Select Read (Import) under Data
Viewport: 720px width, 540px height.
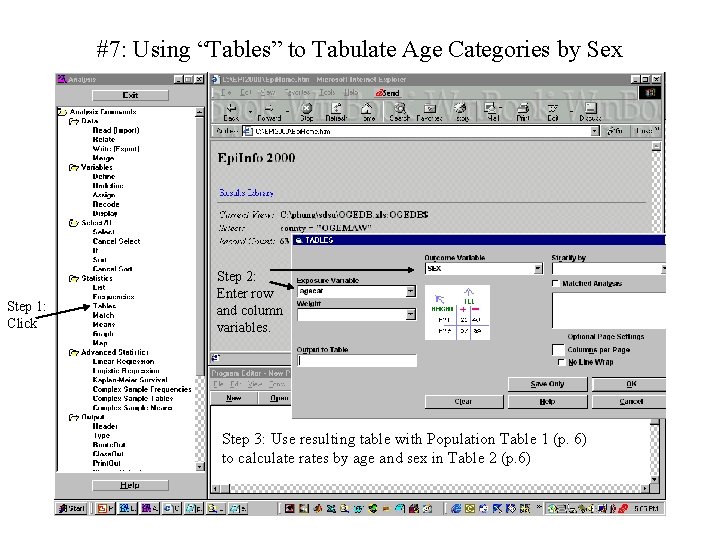pos(116,130)
